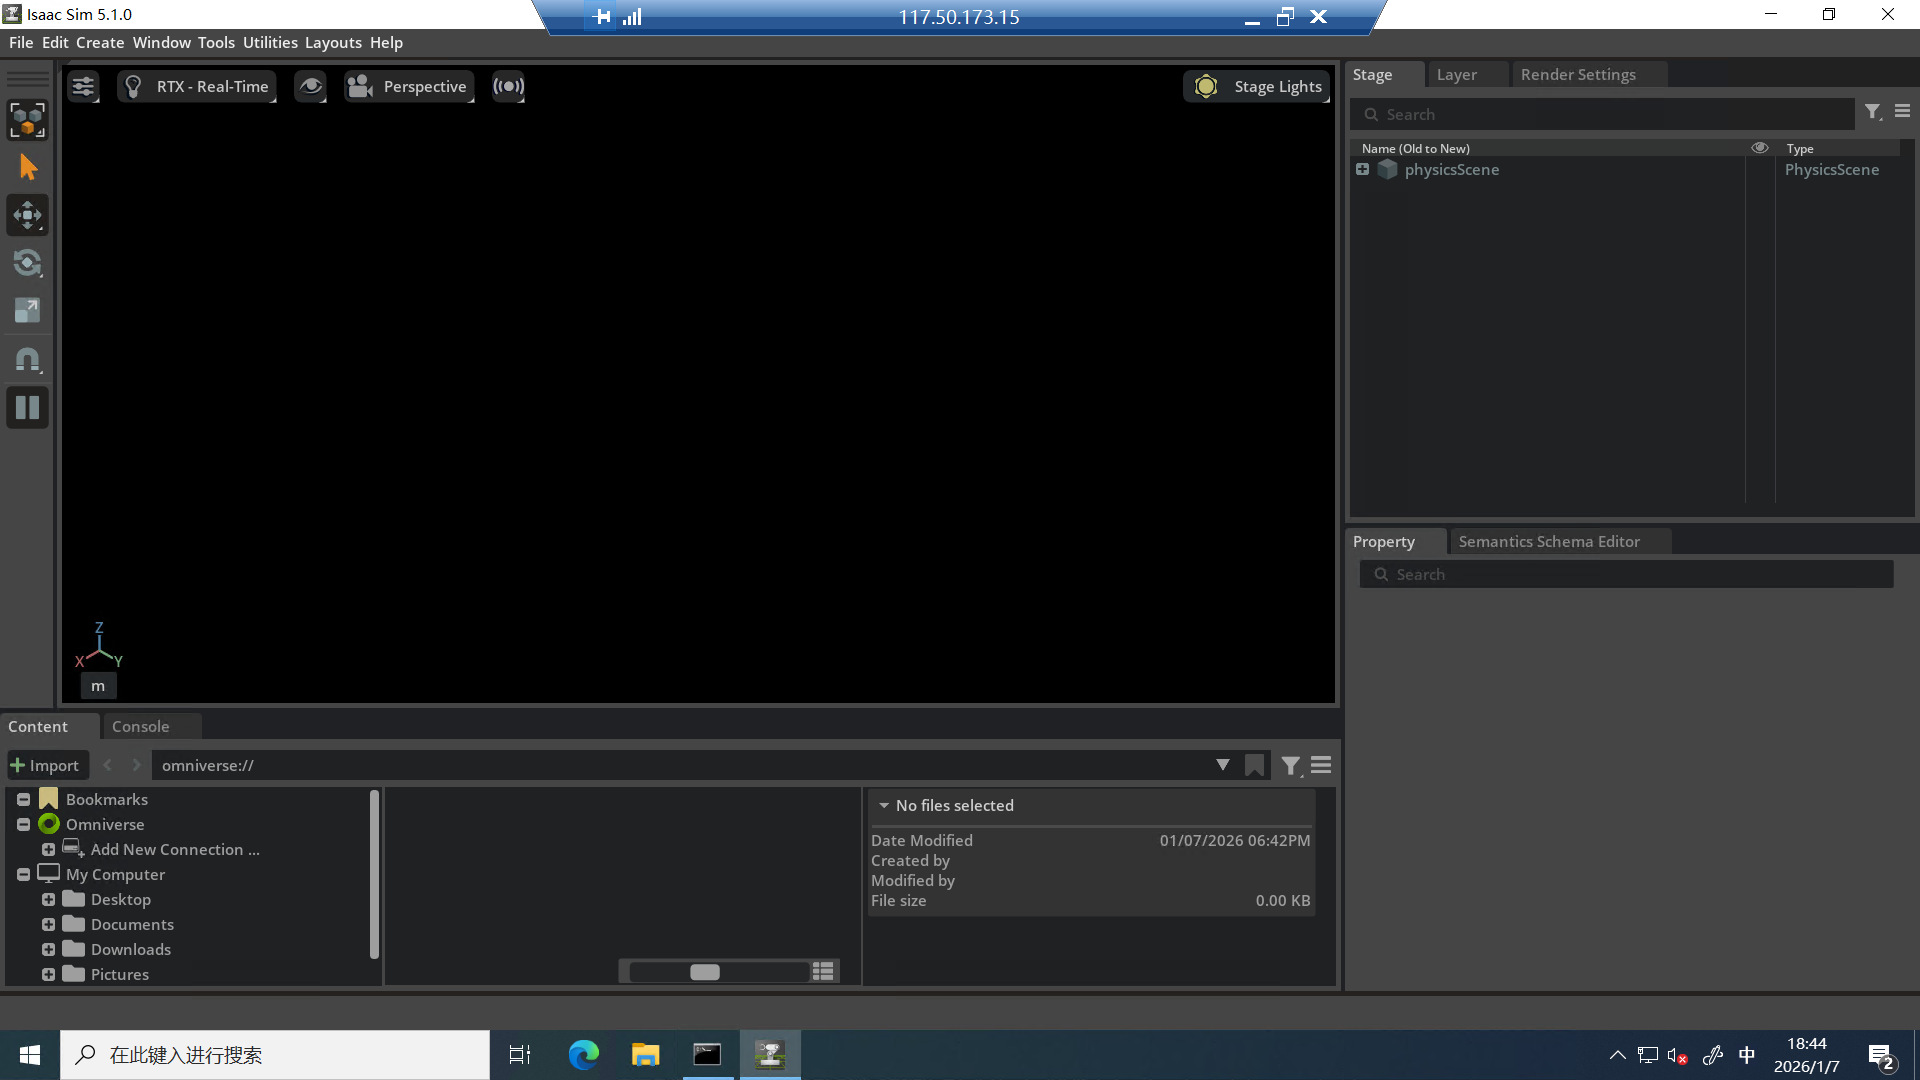This screenshot has width=1920, height=1080.
Task: Open the omniverse:// path dropdown arrow
Action: pyautogui.click(x=1222, y=765)
